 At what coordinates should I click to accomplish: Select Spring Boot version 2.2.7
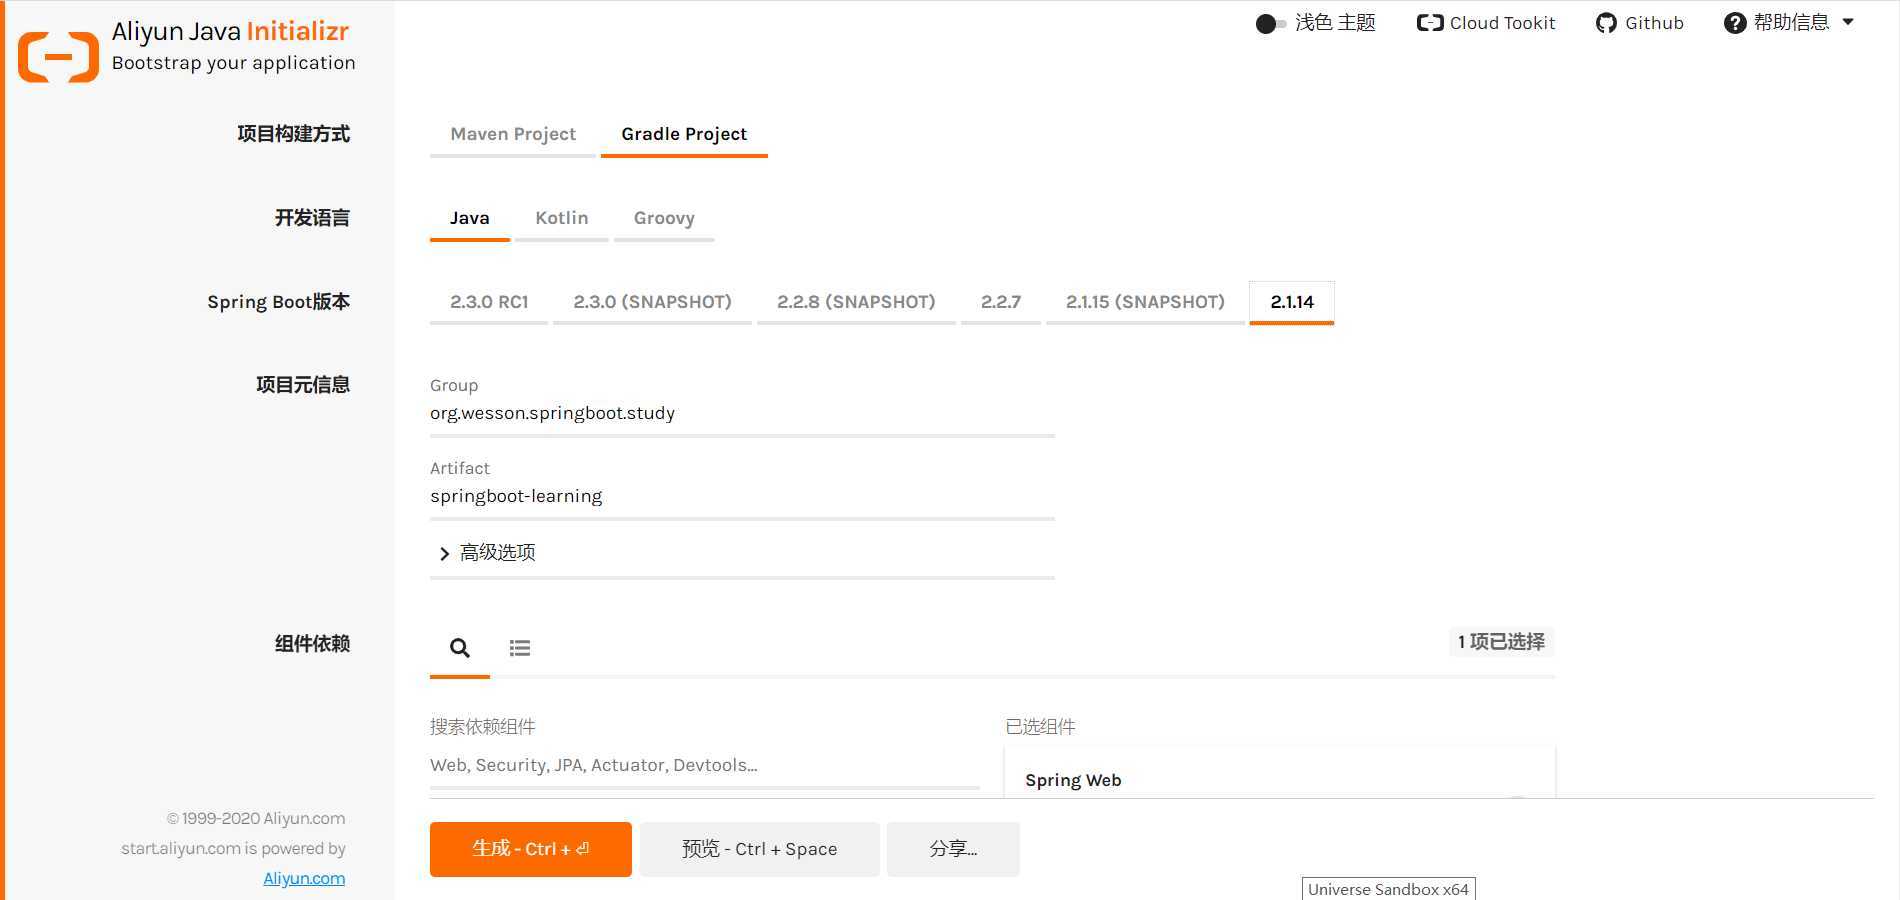1001,302
